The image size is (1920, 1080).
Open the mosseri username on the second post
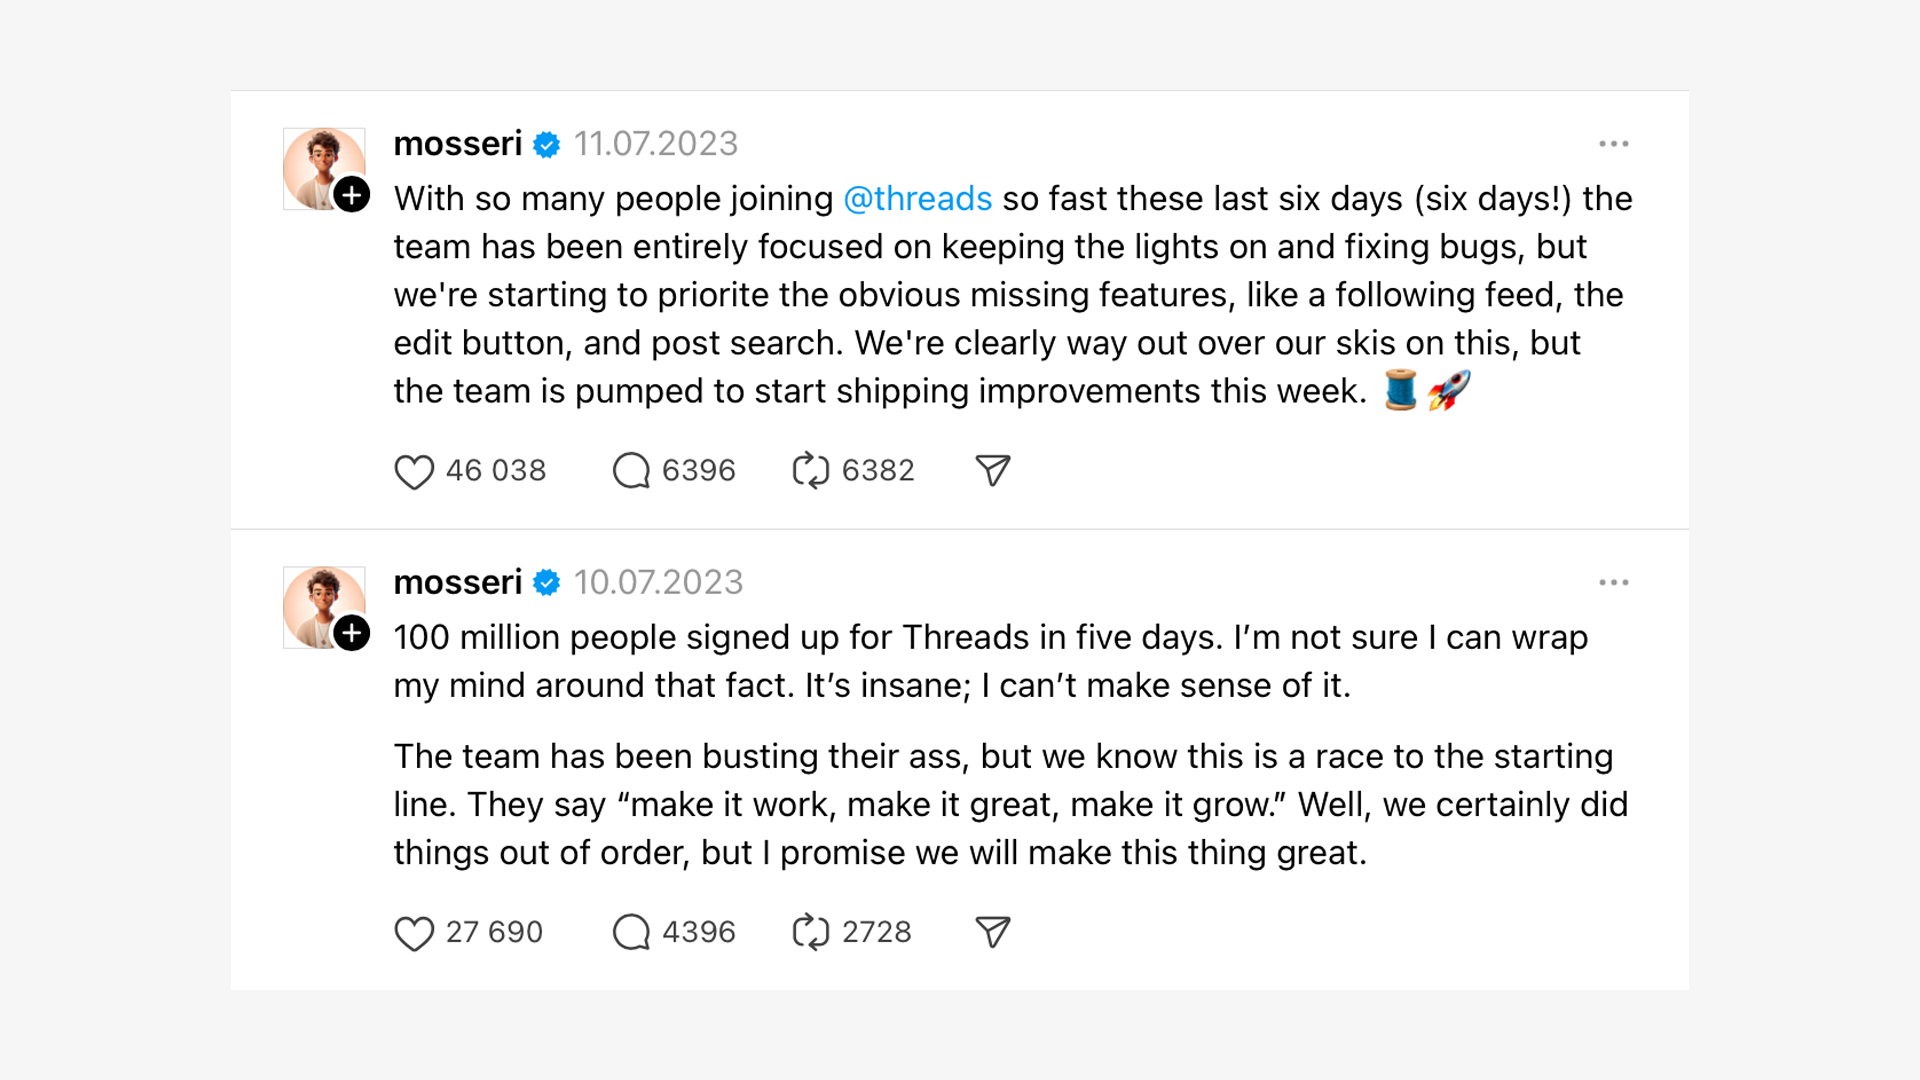[x=457, y=583]
